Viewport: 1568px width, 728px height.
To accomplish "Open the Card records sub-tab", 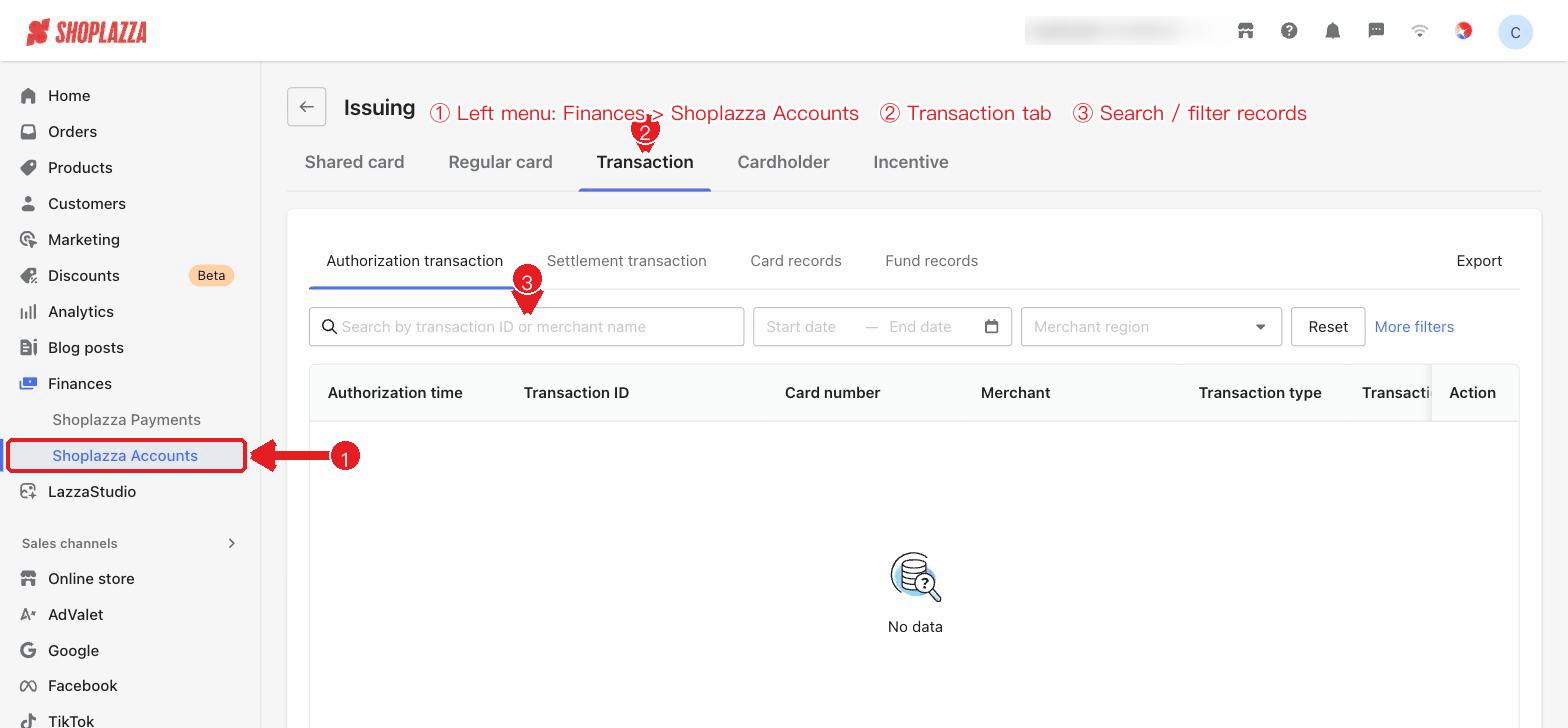I will tap(796, 261).
